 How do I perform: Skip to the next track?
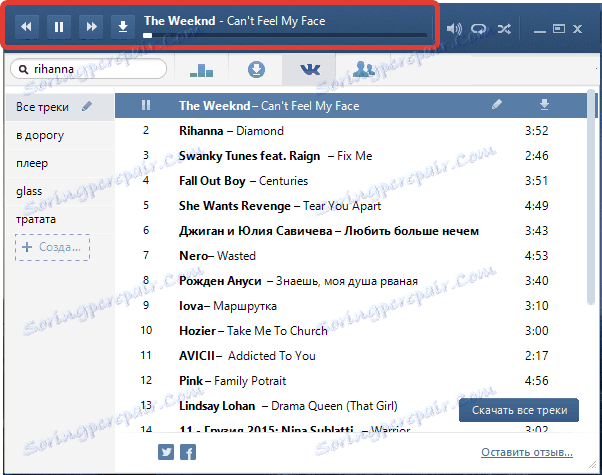coord(91,27)
